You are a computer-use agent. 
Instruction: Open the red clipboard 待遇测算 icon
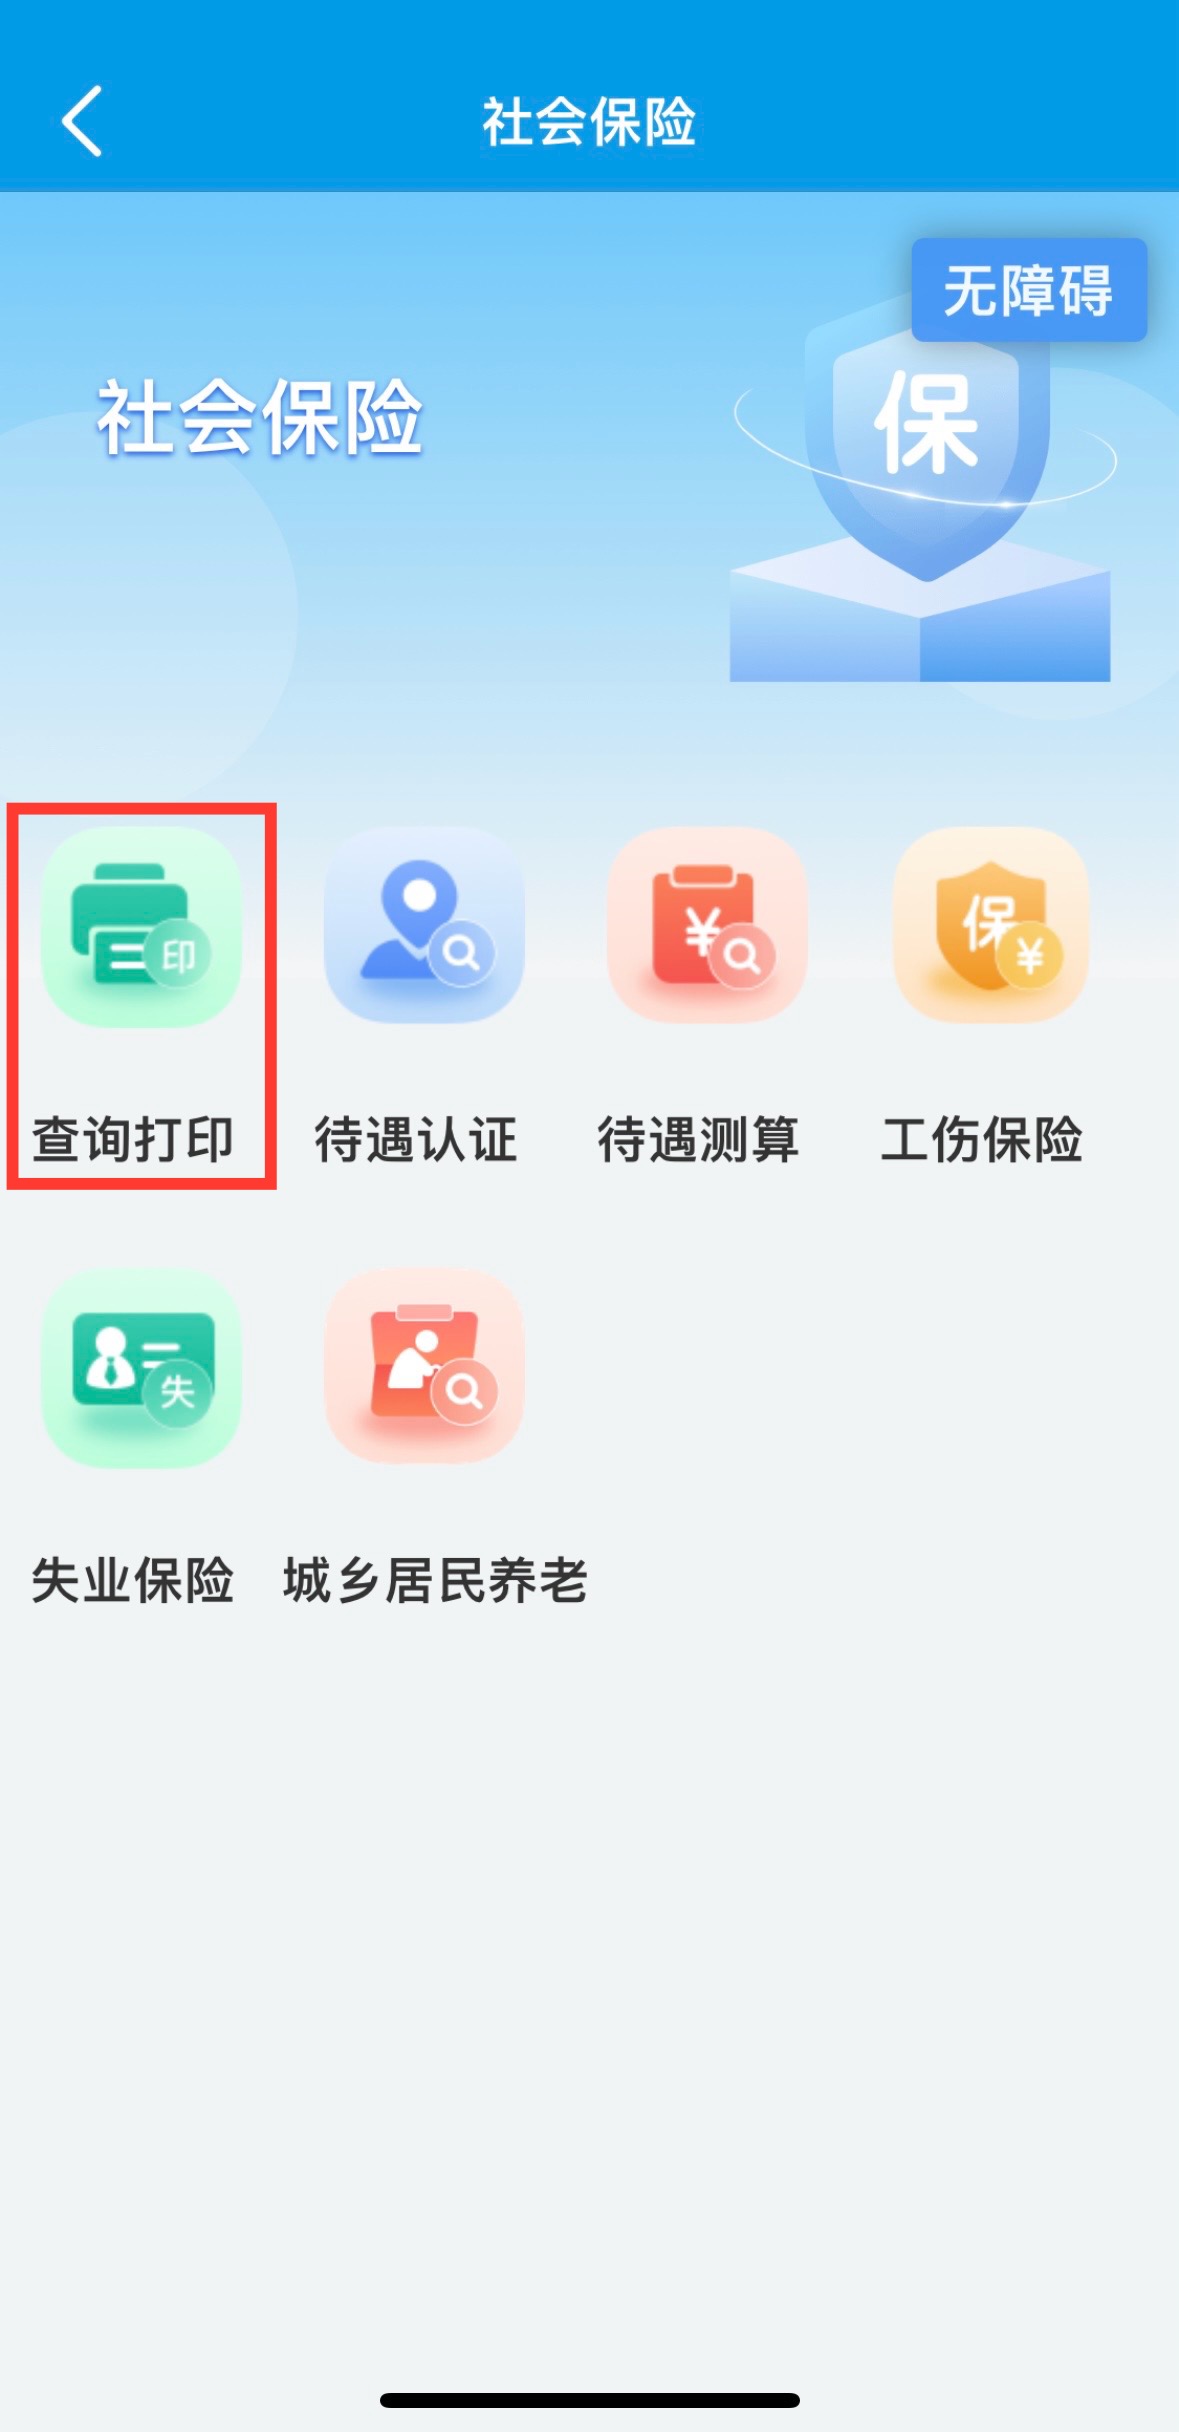[x=707, y=924]
